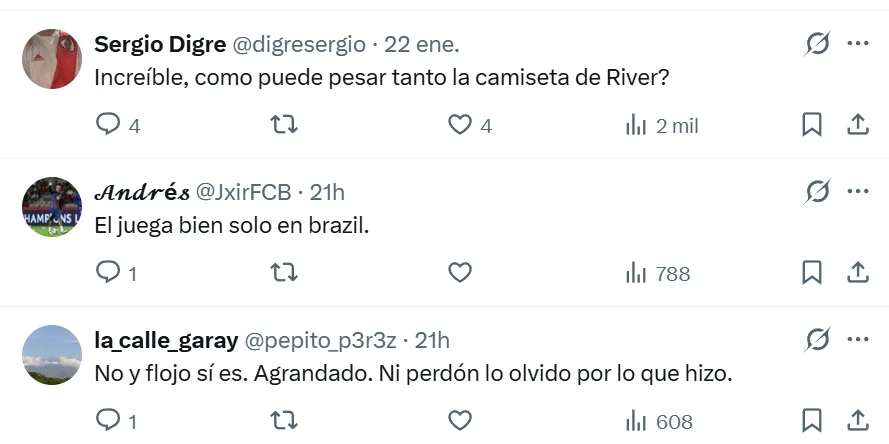
Task: Share la_calle_garay's tweet
Action: [857, 421]
